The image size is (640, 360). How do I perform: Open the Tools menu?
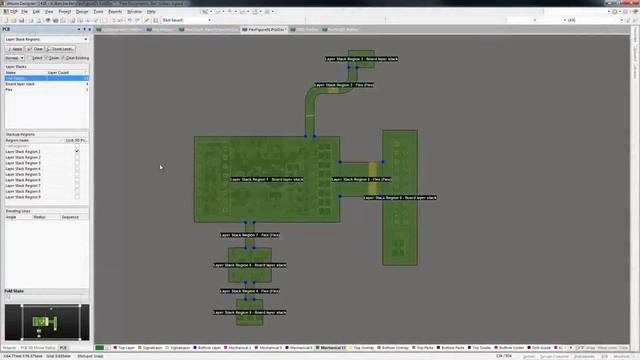pyautogui.click(x=98, y=12)
